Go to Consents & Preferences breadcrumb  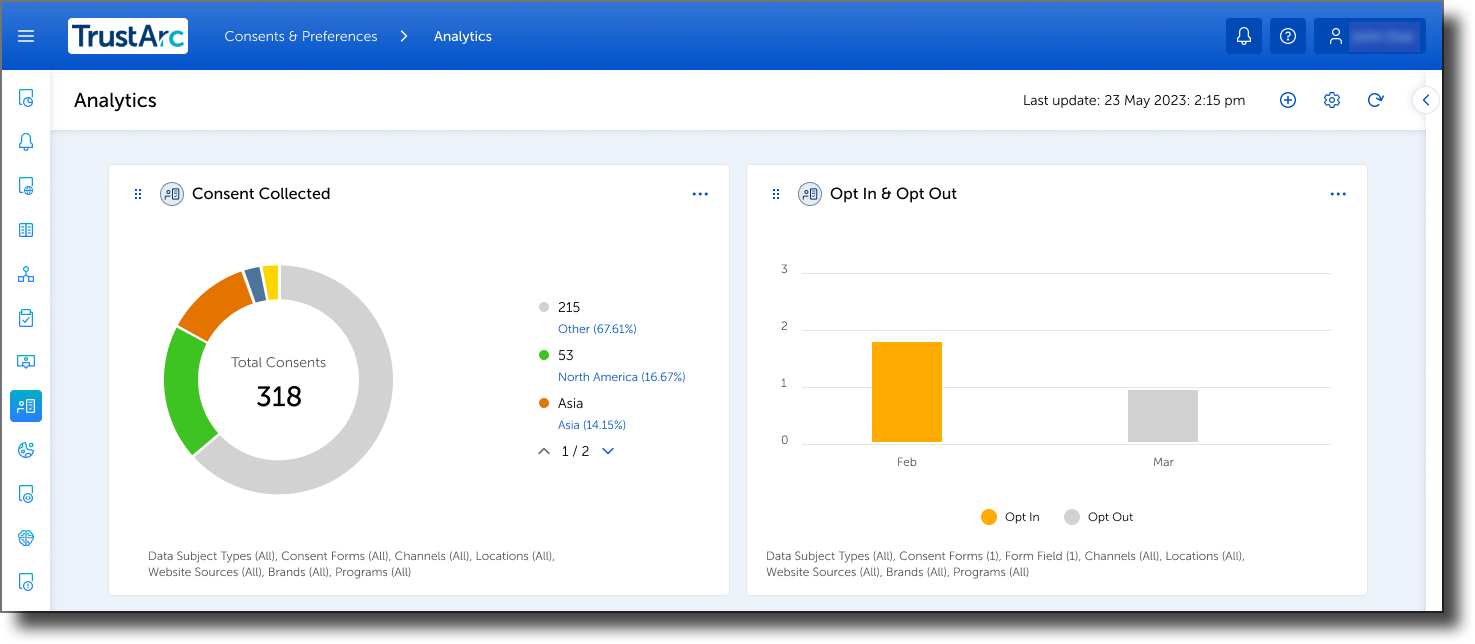(x=301, y=36)
